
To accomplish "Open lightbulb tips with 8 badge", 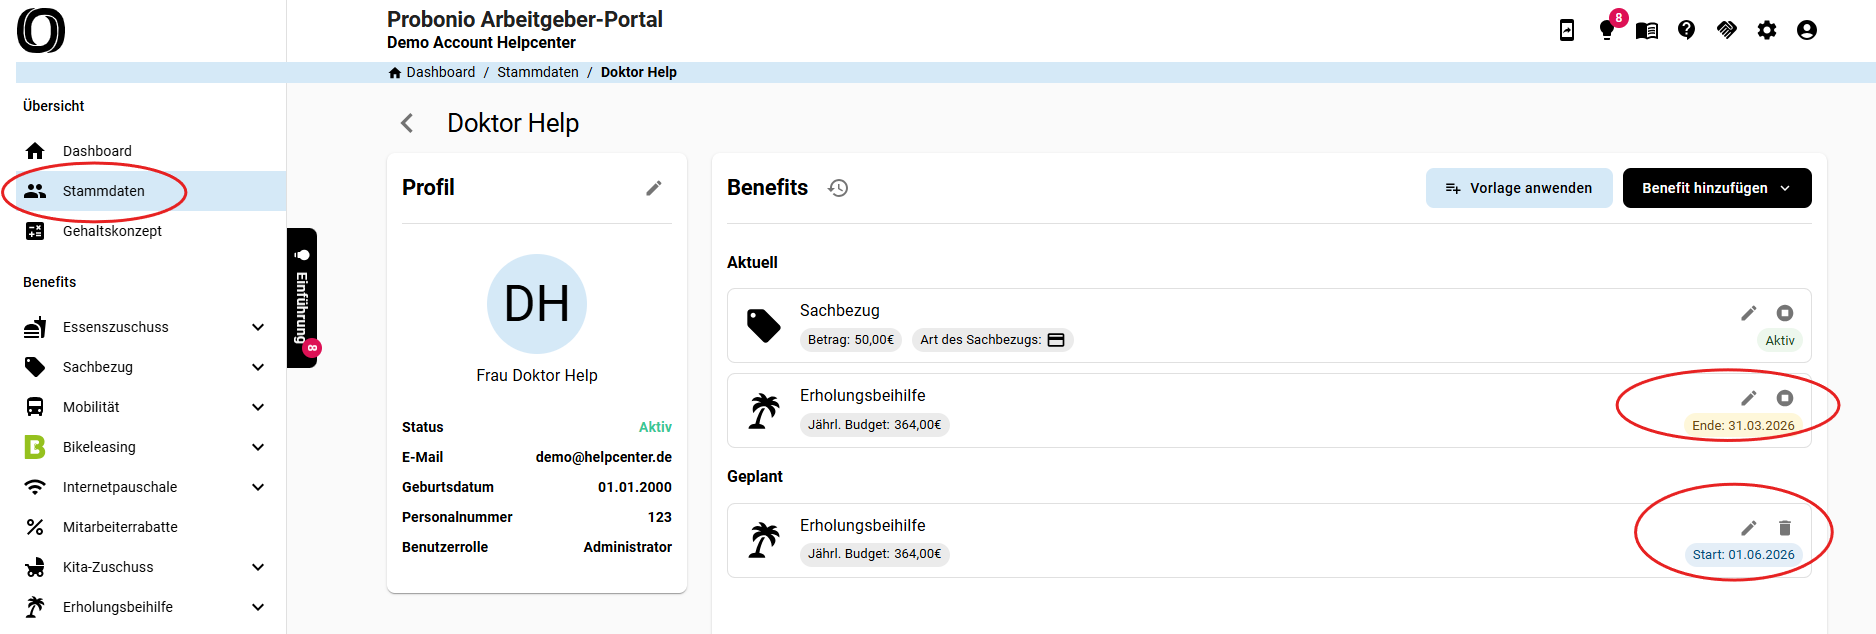I will (1607, 30).
